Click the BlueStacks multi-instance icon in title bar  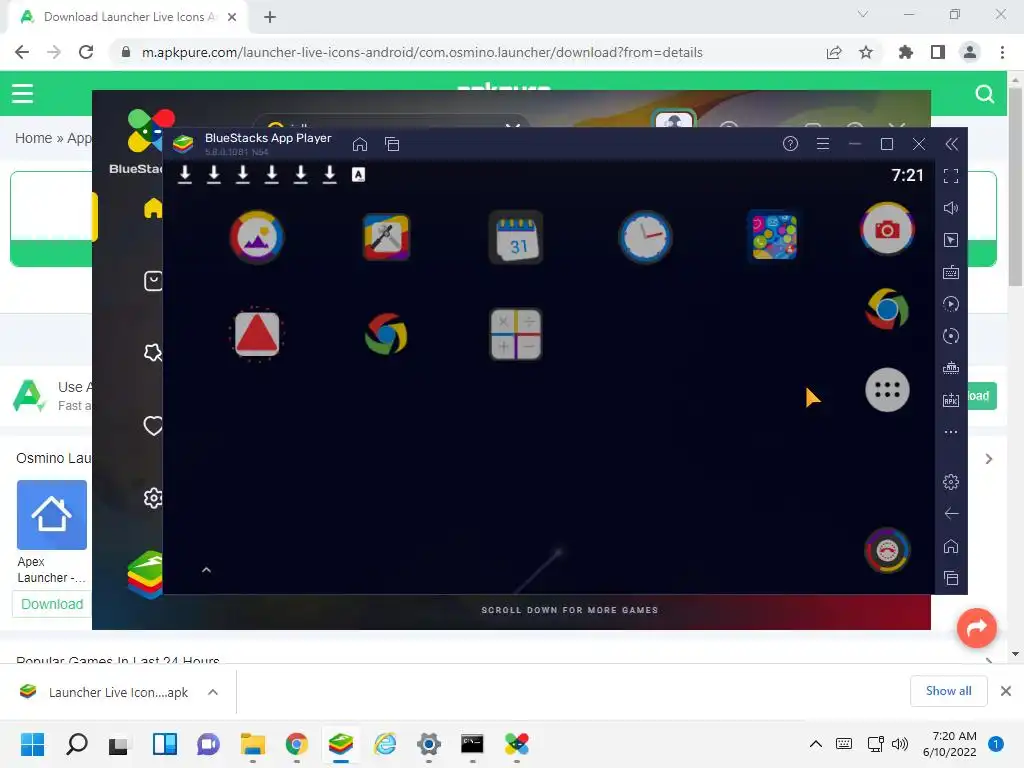click(392, 144)
